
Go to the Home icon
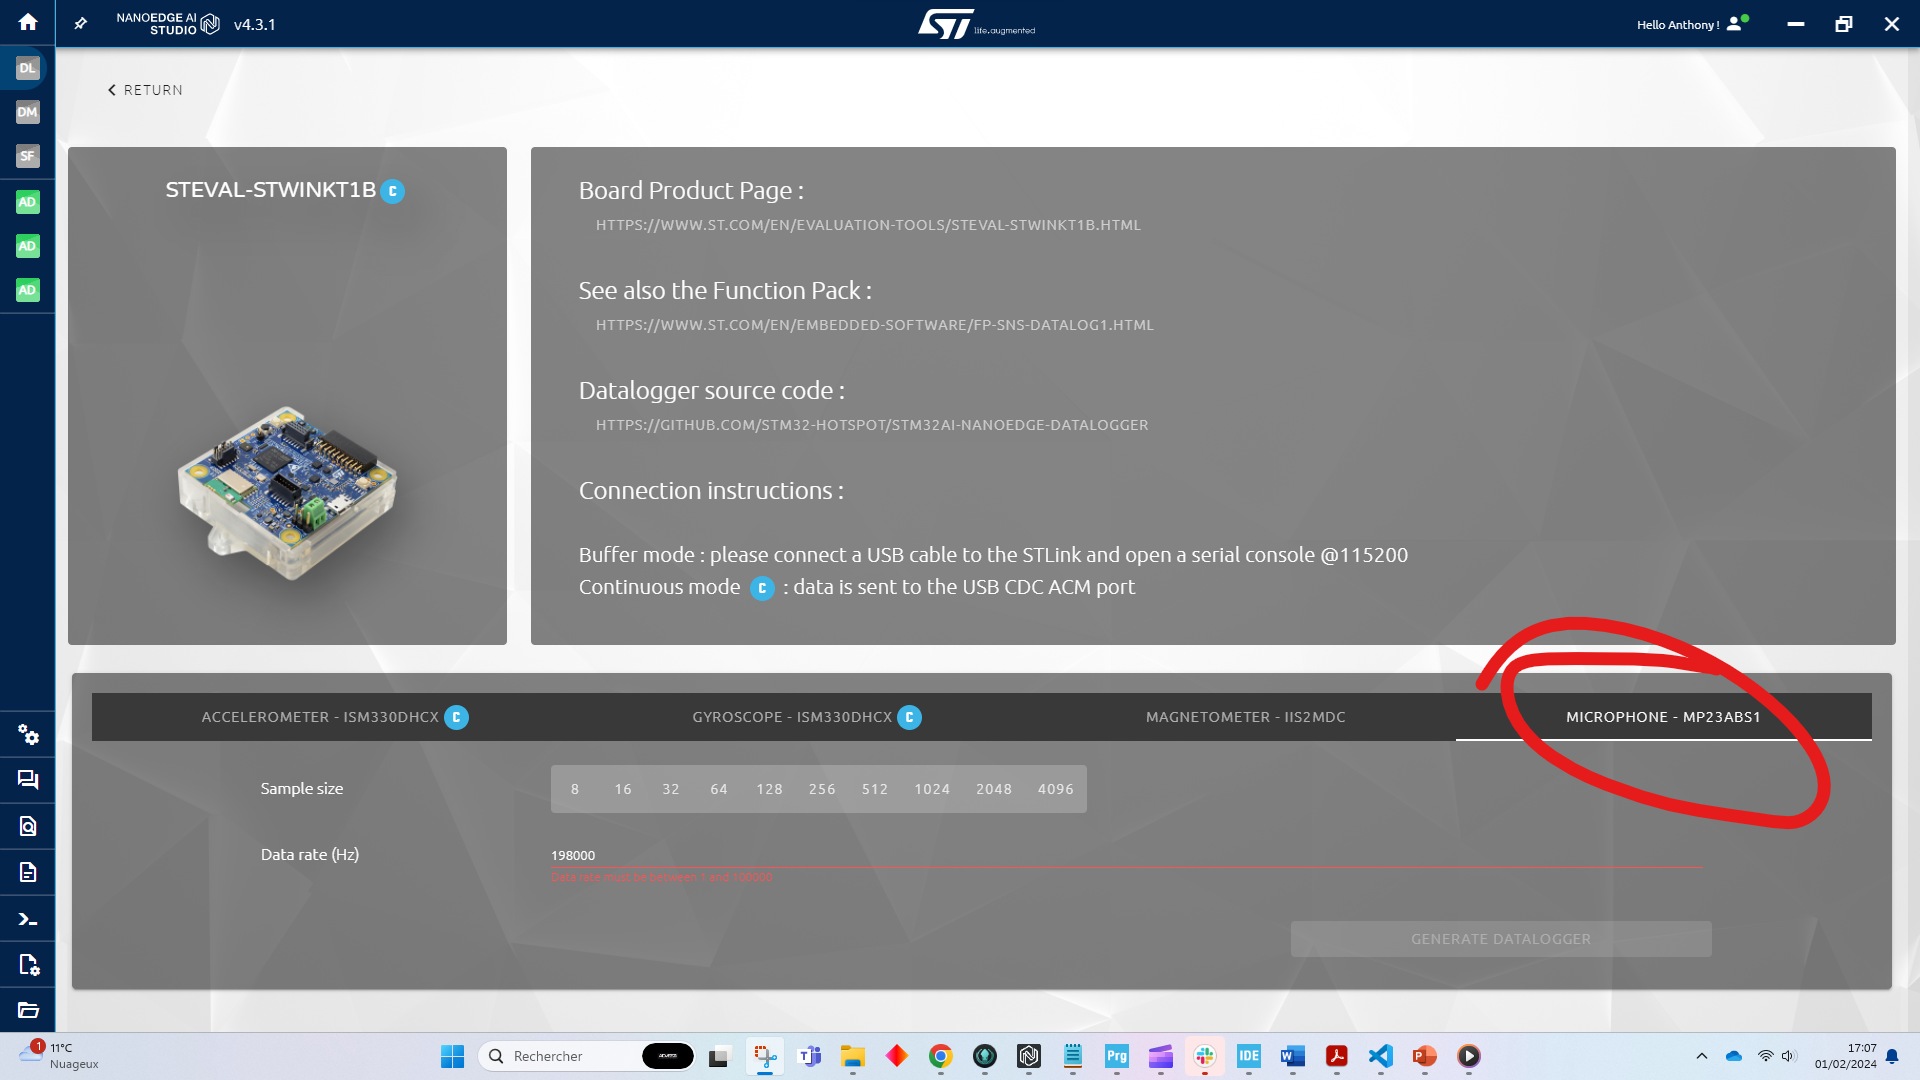[28, 22]
